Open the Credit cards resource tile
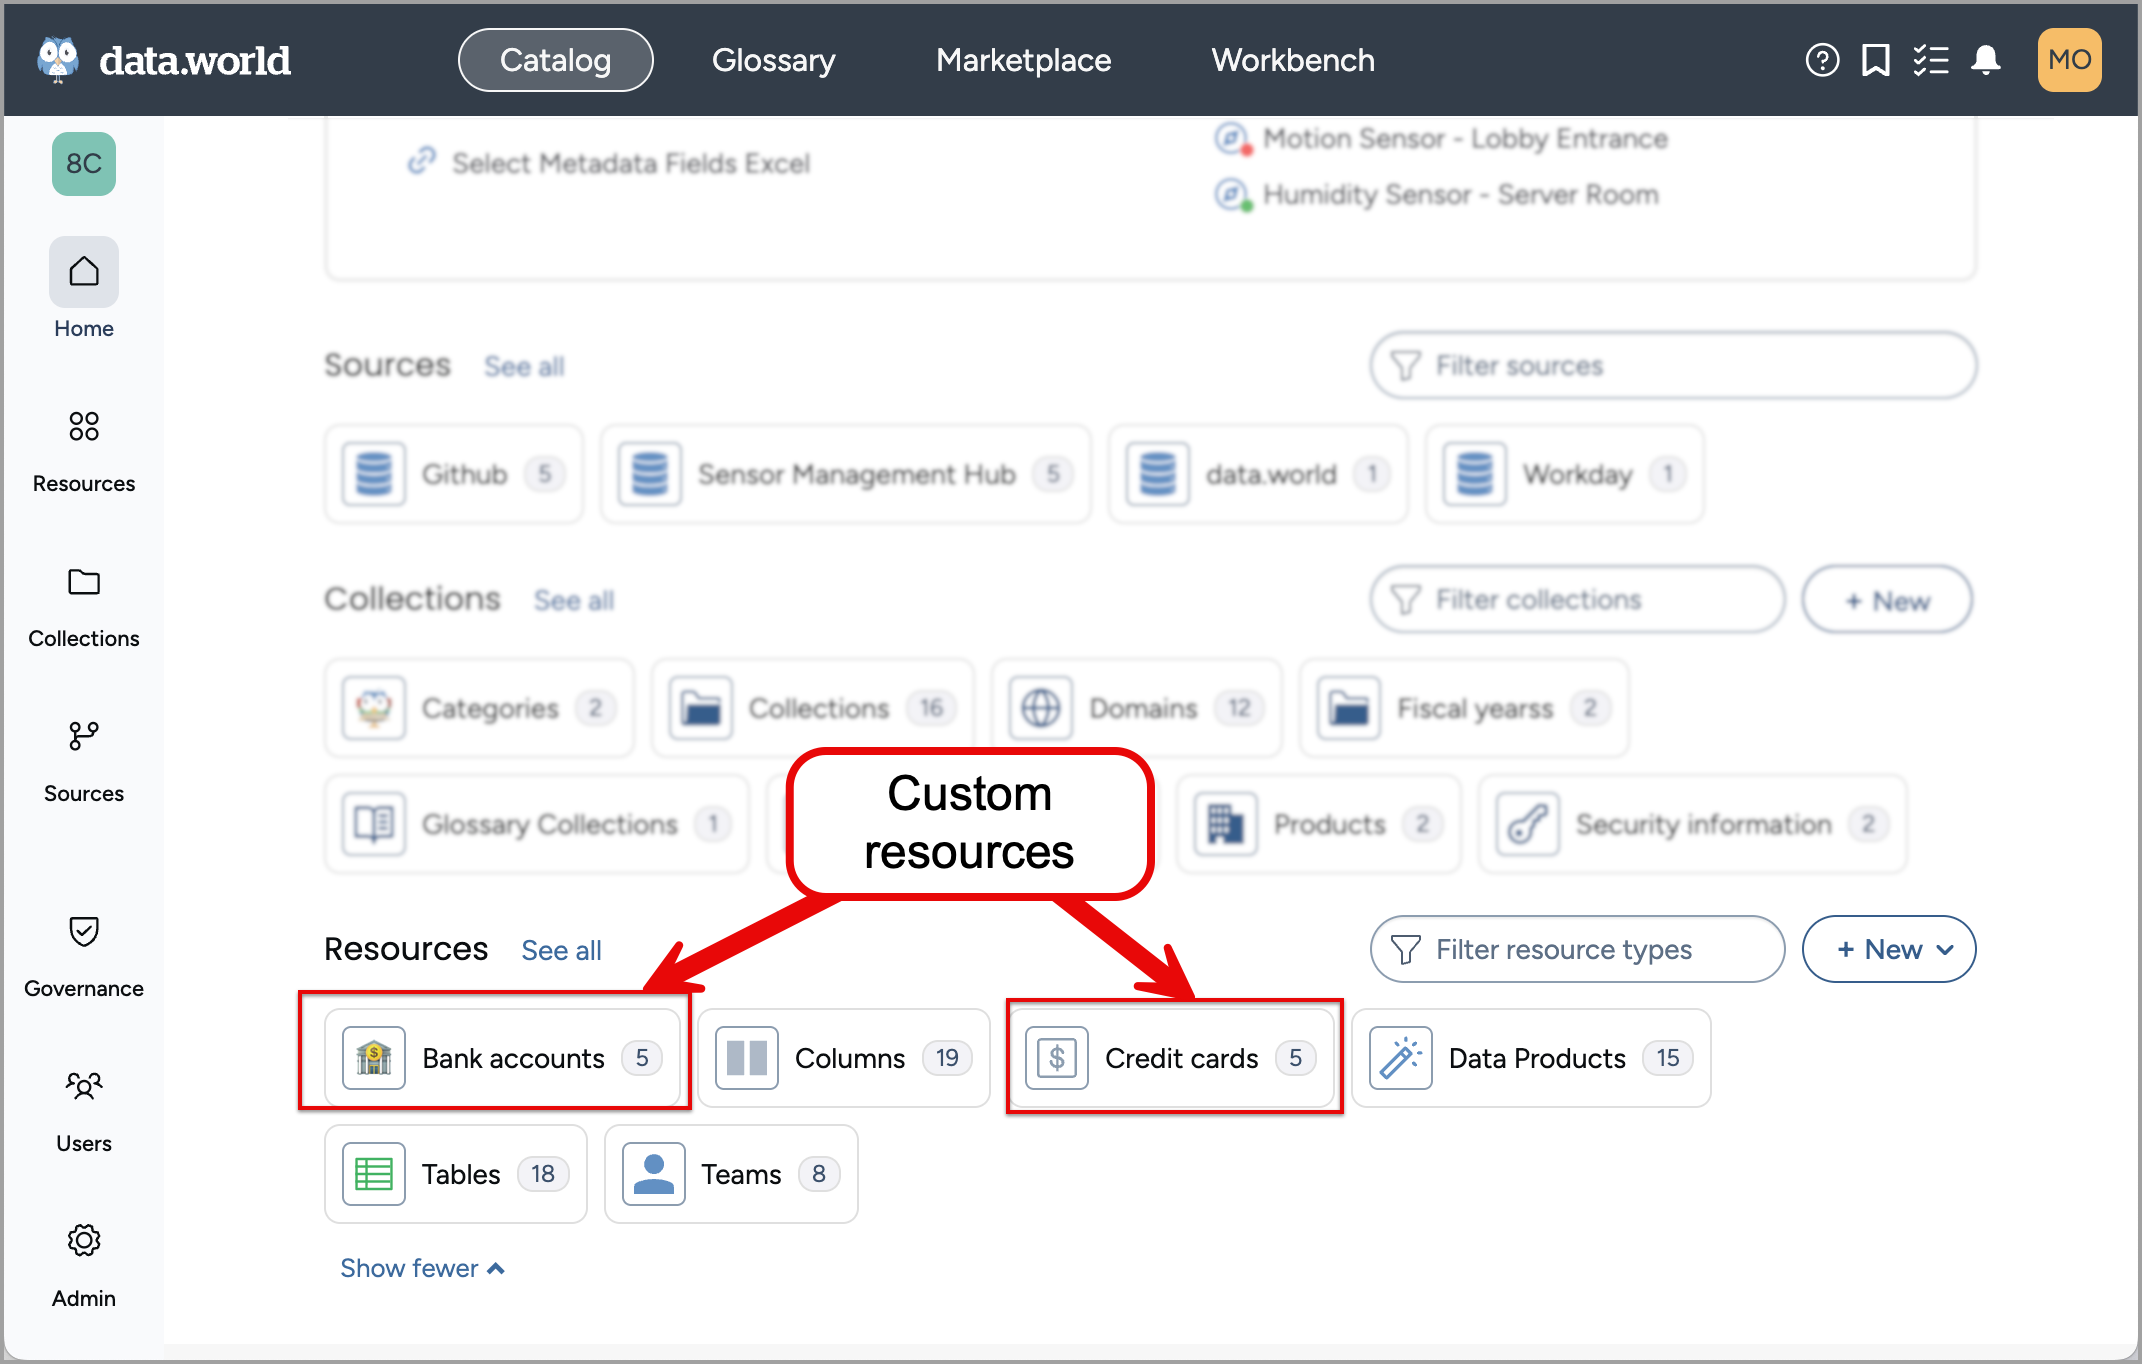This screenshot has width=2142, height=1364. (1173, 1057)
